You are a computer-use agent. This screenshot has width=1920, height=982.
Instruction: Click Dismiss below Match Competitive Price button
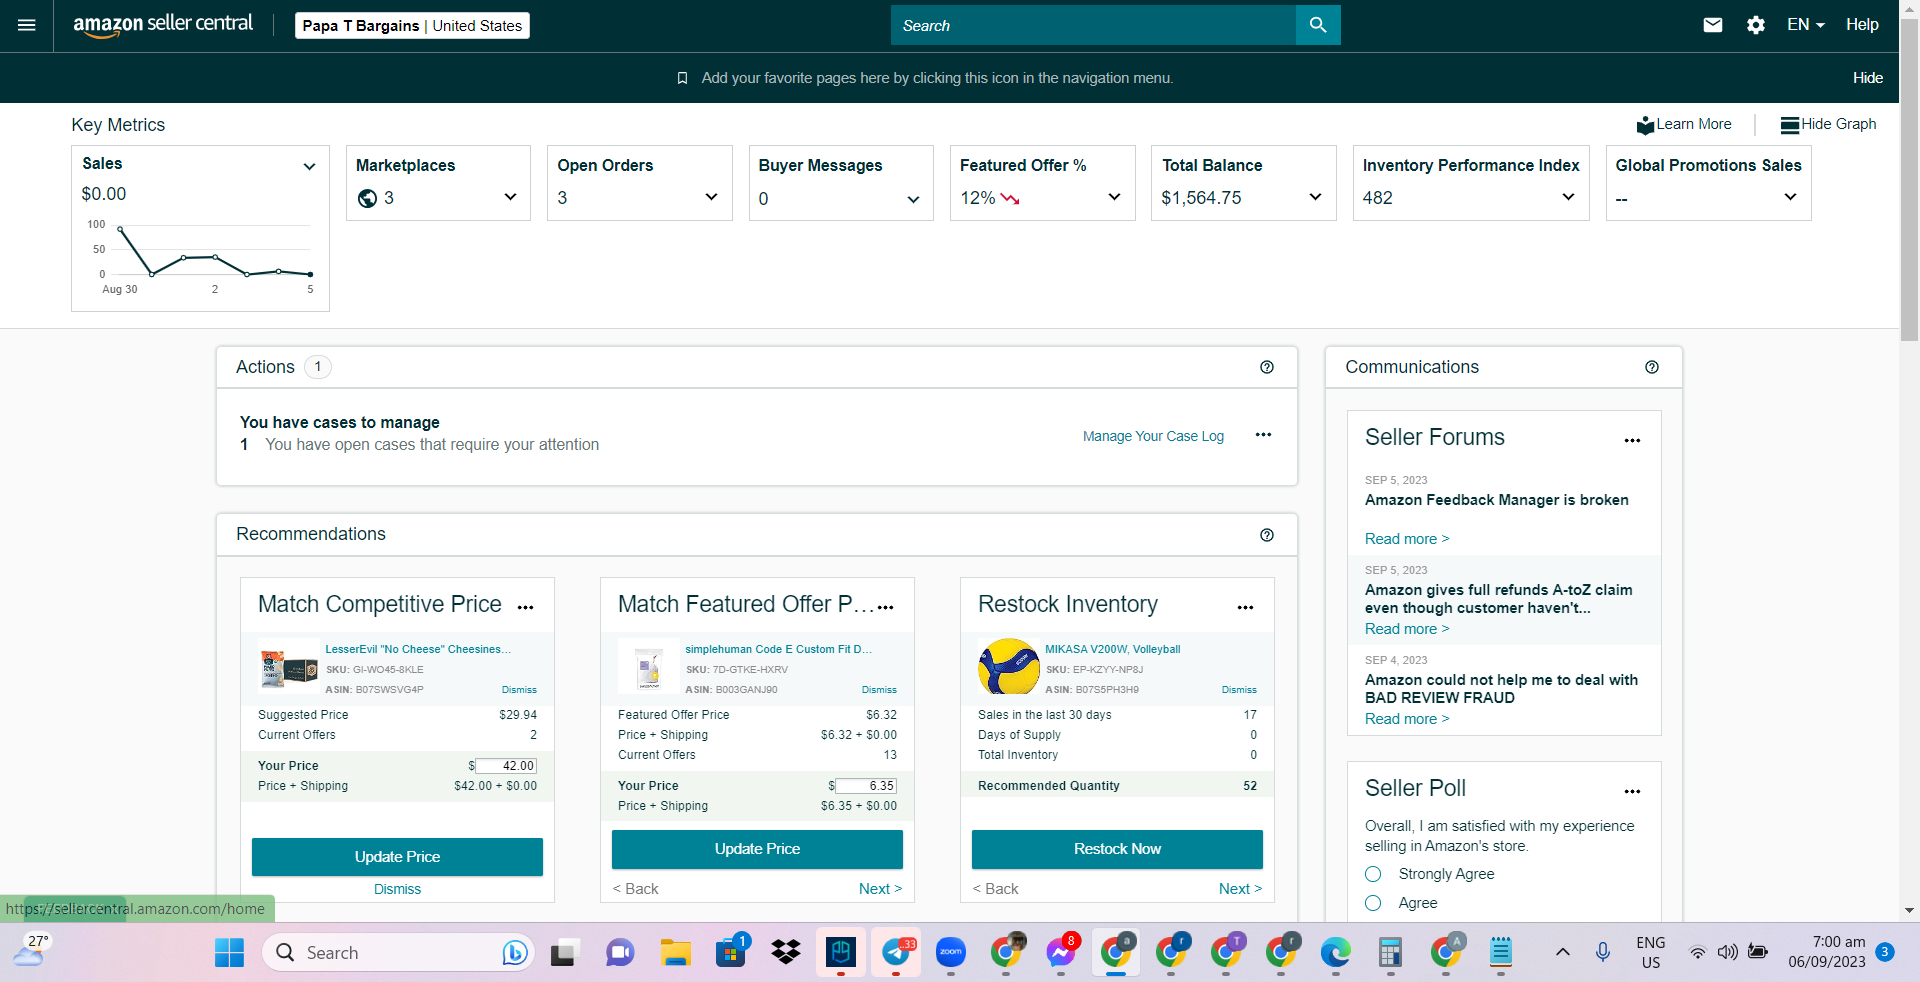397,889
